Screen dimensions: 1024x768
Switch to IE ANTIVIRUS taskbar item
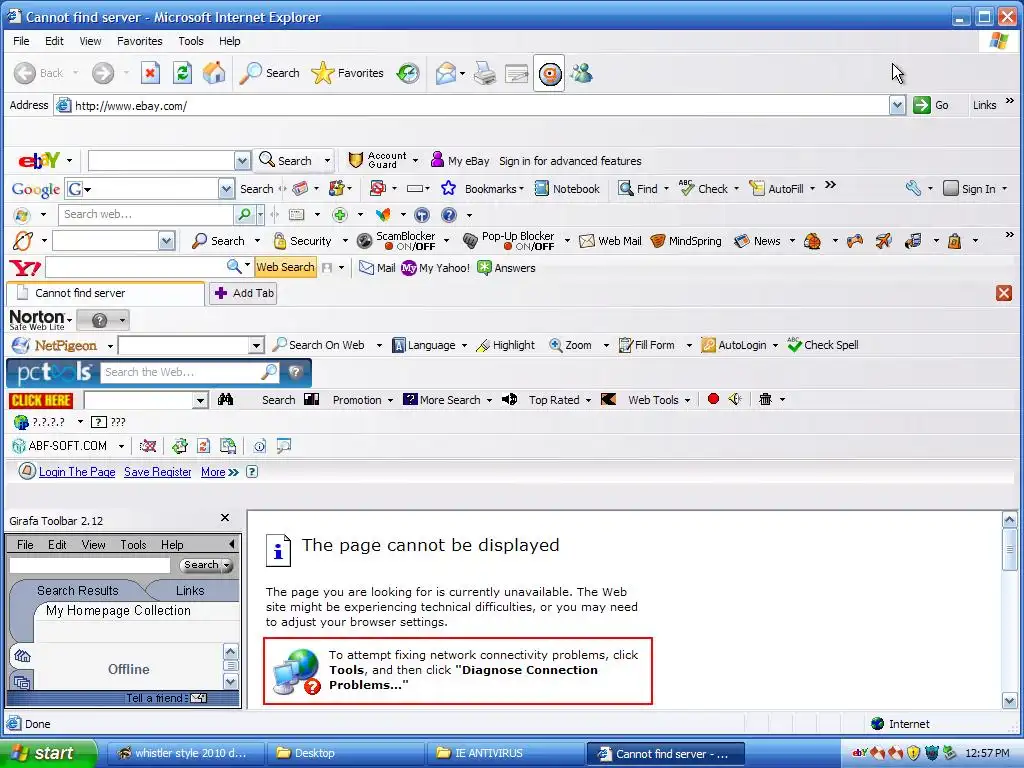pyautogui.click(x=505, y=753)
